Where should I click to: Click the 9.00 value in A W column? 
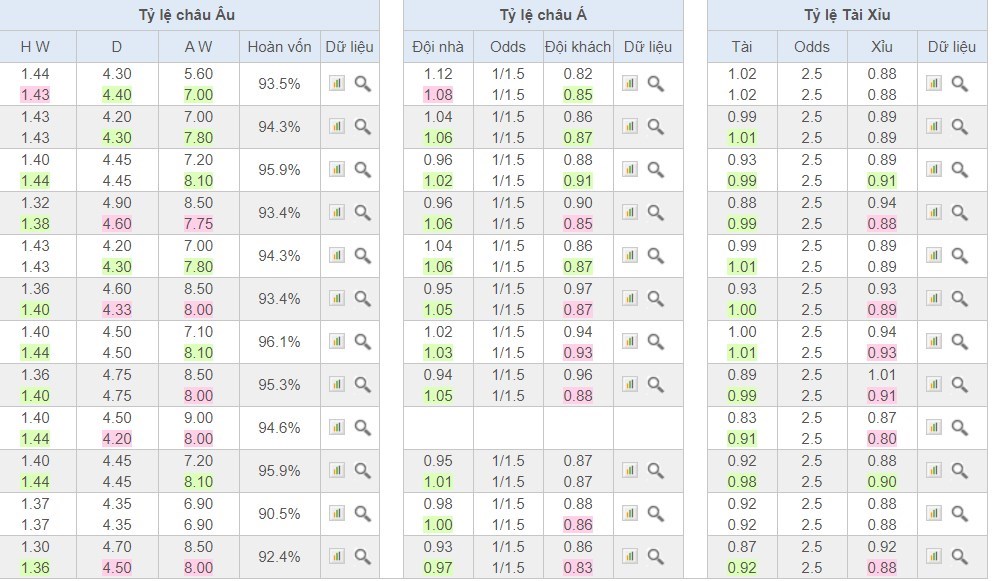click(199, 418)
